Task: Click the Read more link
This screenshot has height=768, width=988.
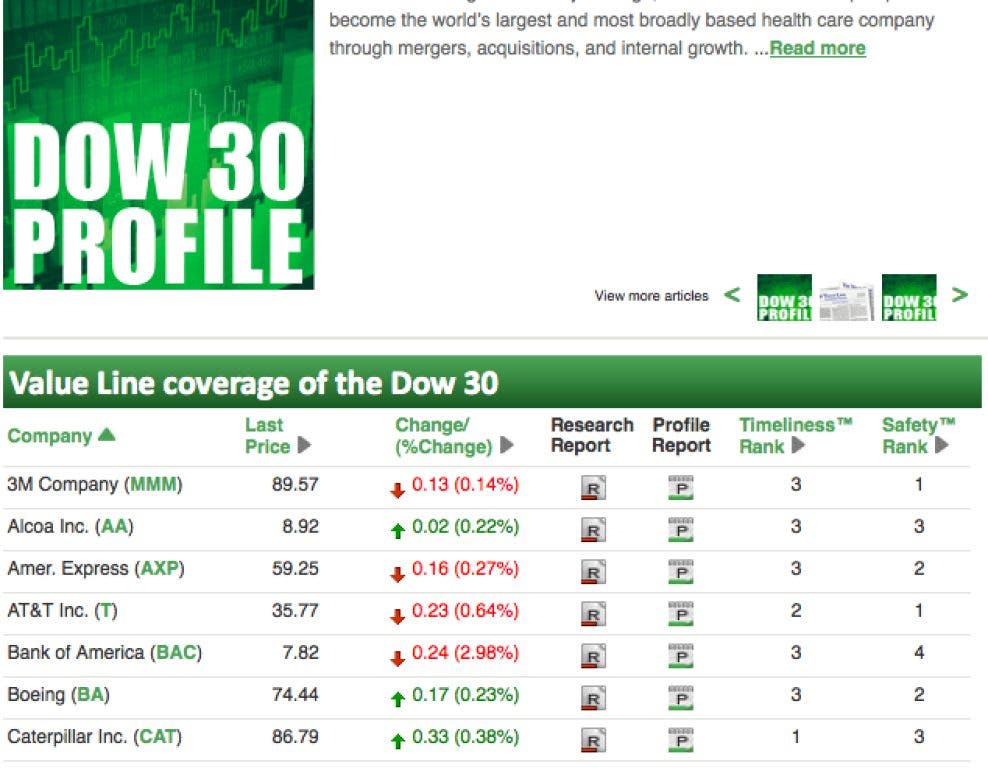Action: 817,48
